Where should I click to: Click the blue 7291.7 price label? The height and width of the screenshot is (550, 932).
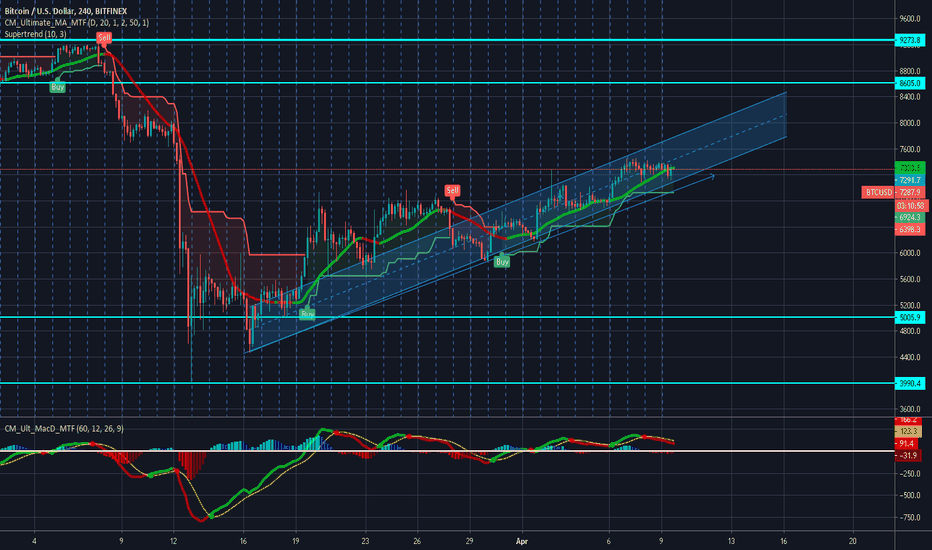pos(910,180)
